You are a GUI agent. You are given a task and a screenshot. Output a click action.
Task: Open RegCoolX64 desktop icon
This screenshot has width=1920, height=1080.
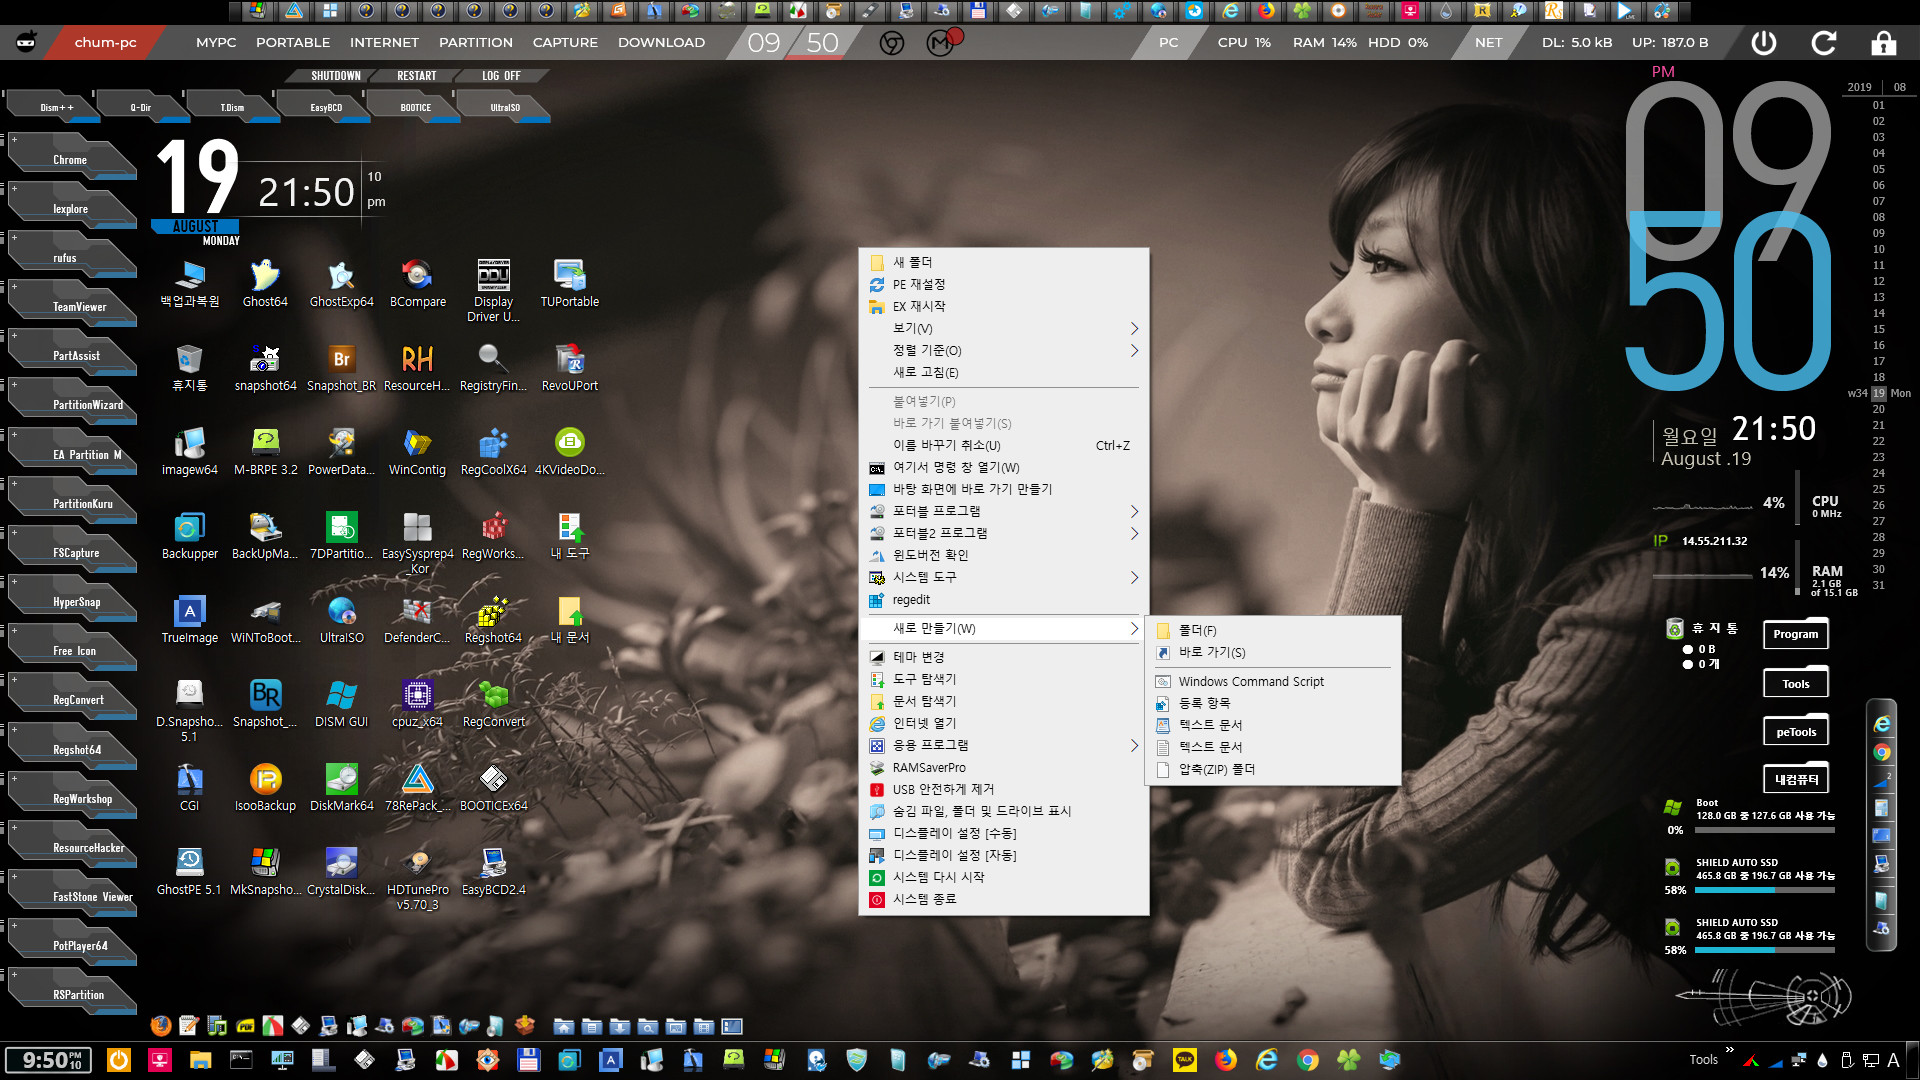pos(493,451)
